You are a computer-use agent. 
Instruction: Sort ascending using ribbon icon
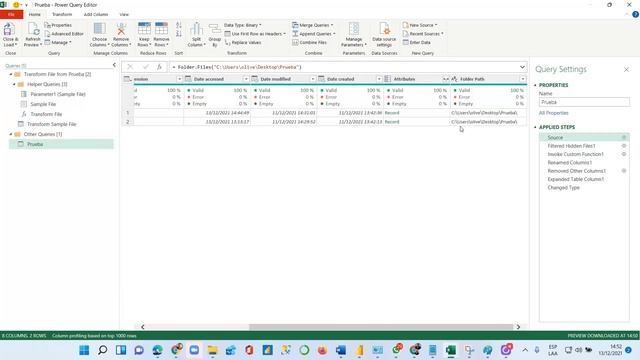179,25
